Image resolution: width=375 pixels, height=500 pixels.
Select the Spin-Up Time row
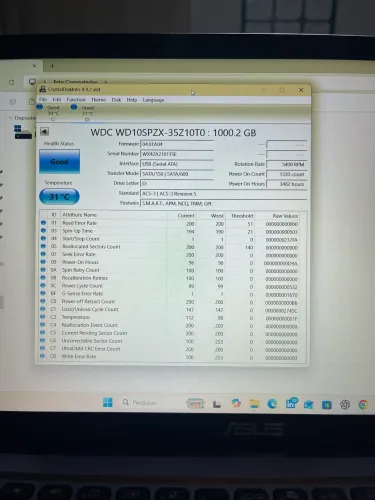[x=169, y=231]
